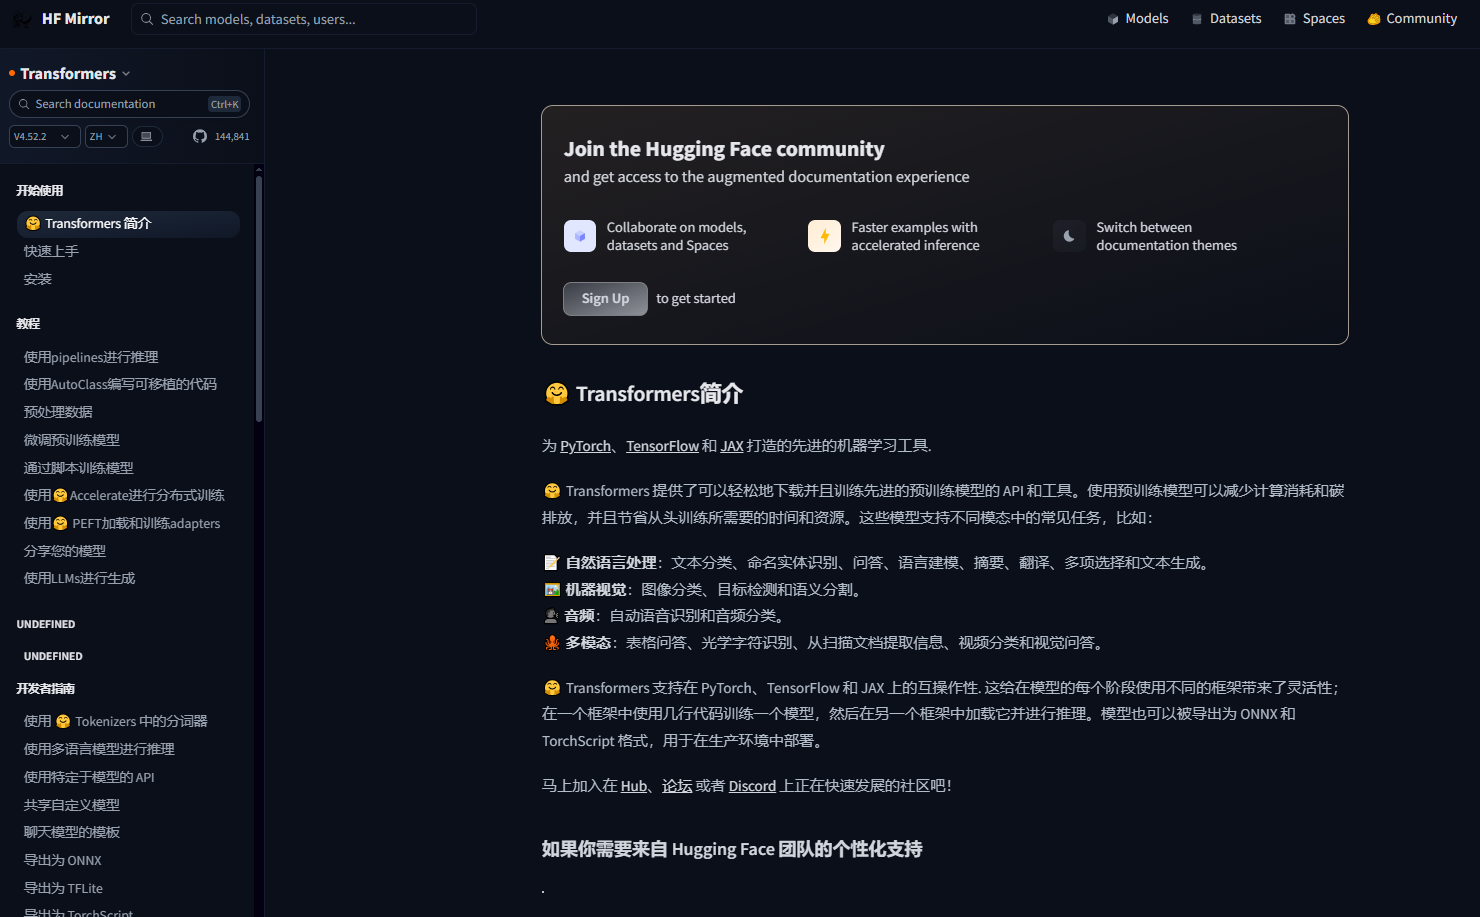Follow the PyTorch link

pos(585,446)
